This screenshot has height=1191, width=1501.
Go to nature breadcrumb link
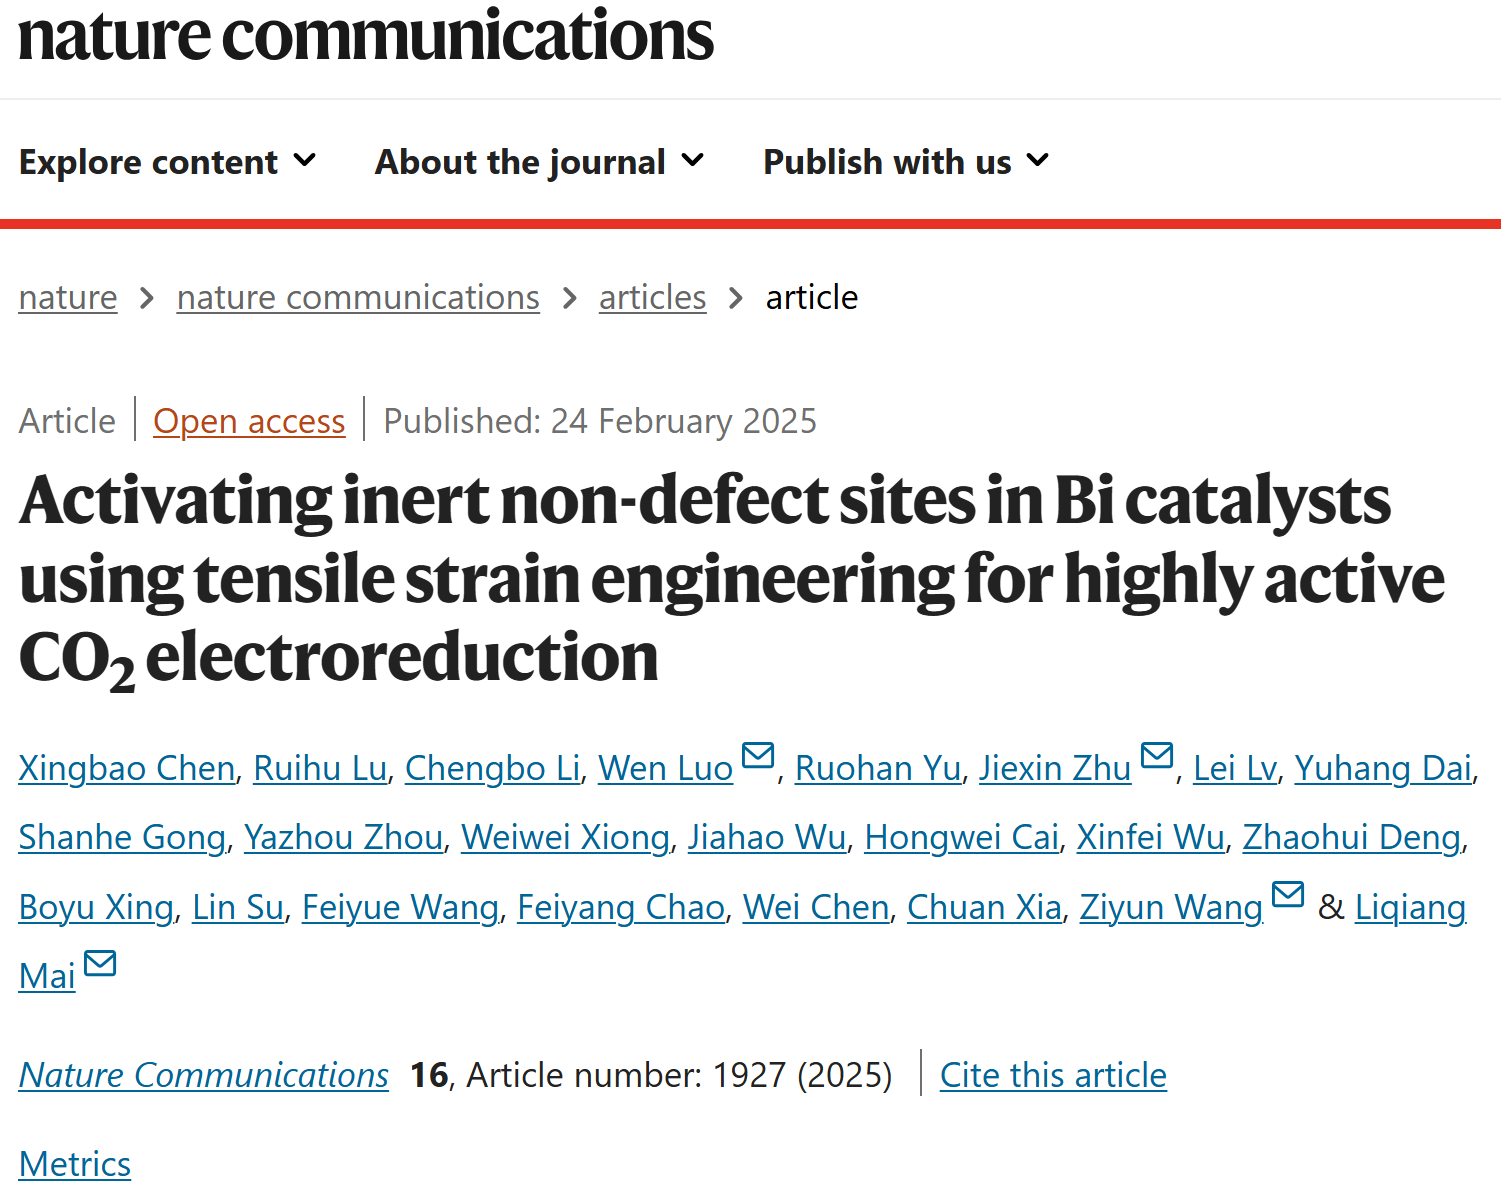click(x=68, y=298)
